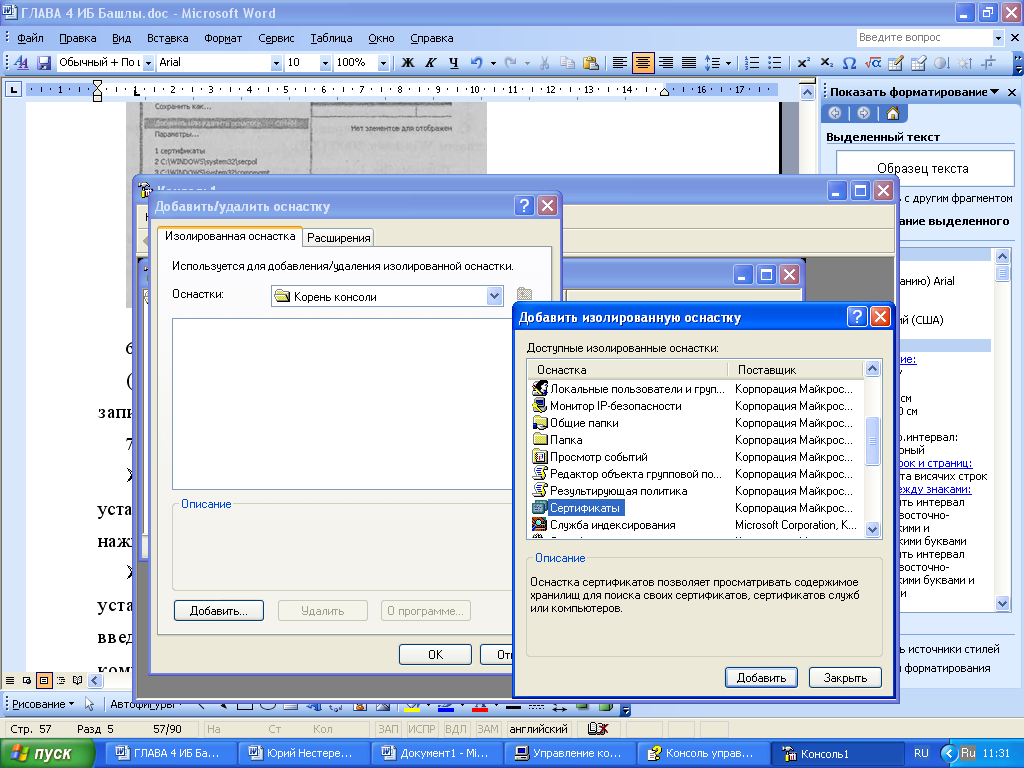Open the Вставка menu
Image resolution: width=1024 pixels, height=768 pixels.
[168, 39]
